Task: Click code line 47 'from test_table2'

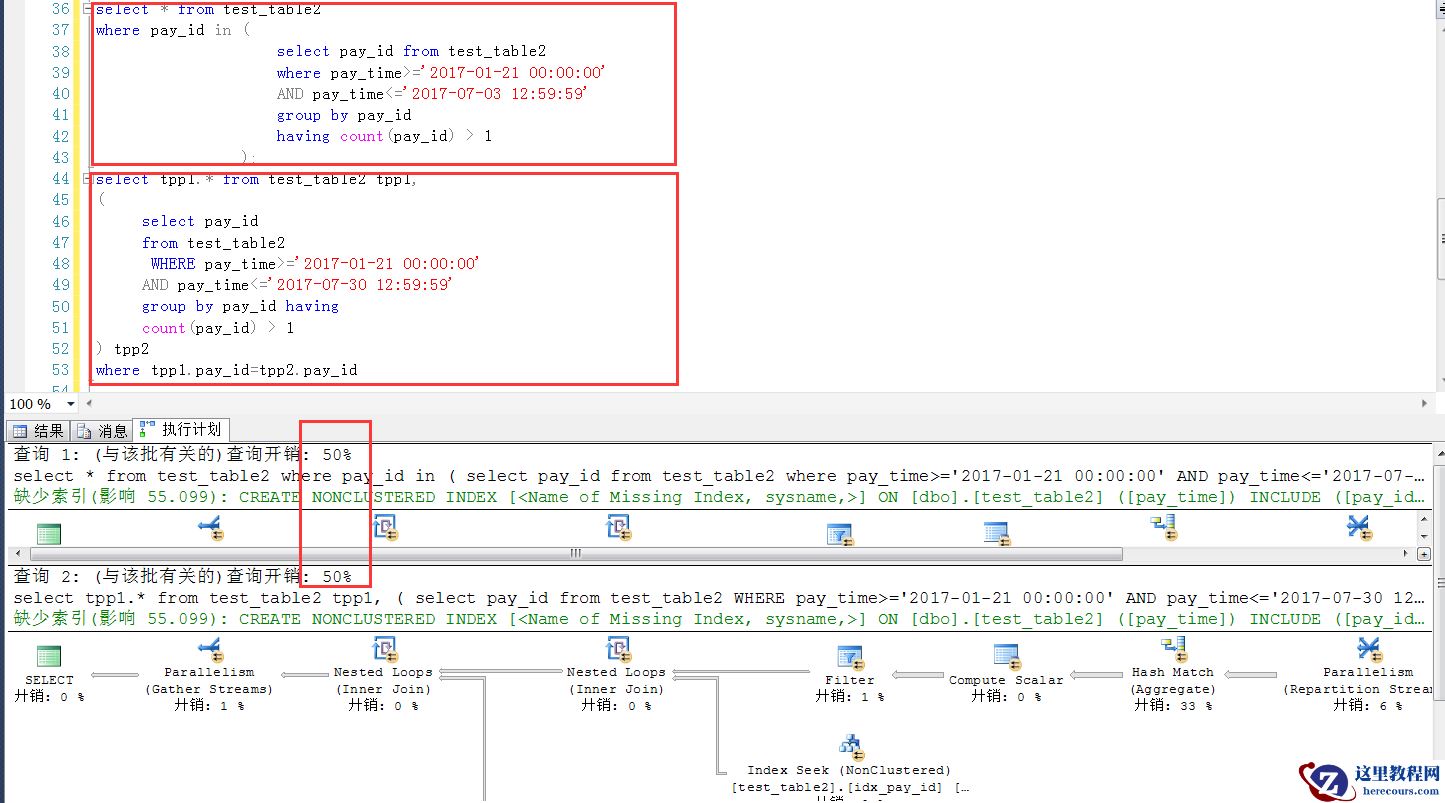Action: pyautogui.click(x=213, y=243)
